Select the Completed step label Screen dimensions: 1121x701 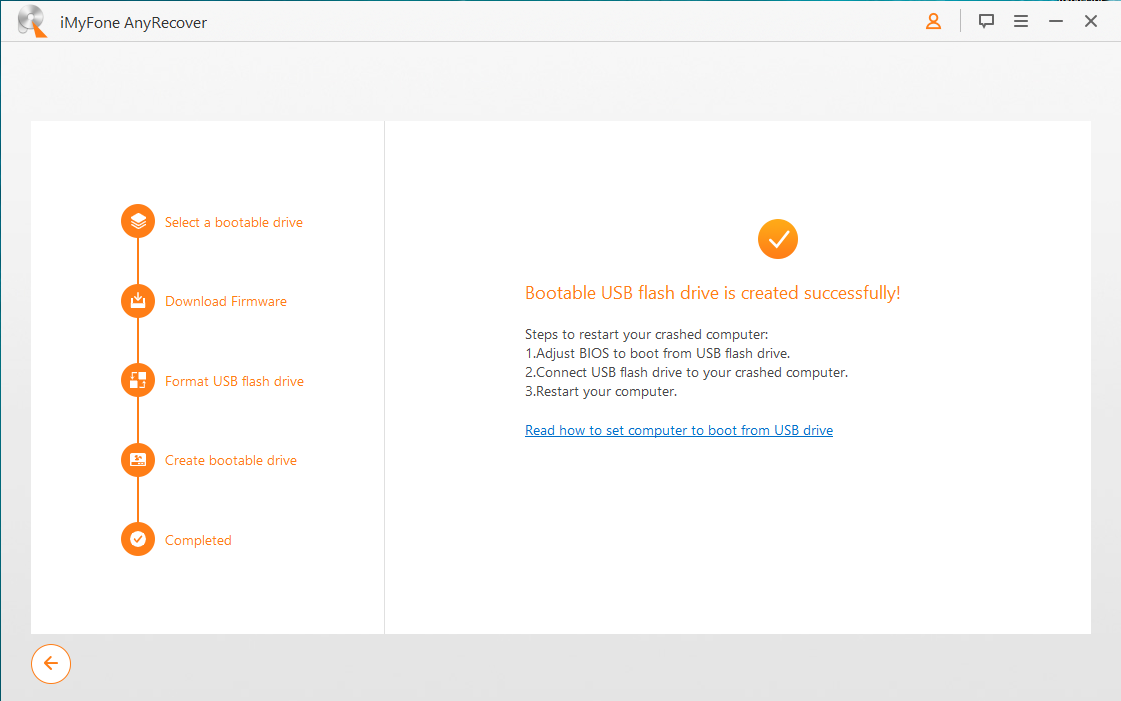coord(198,539)
